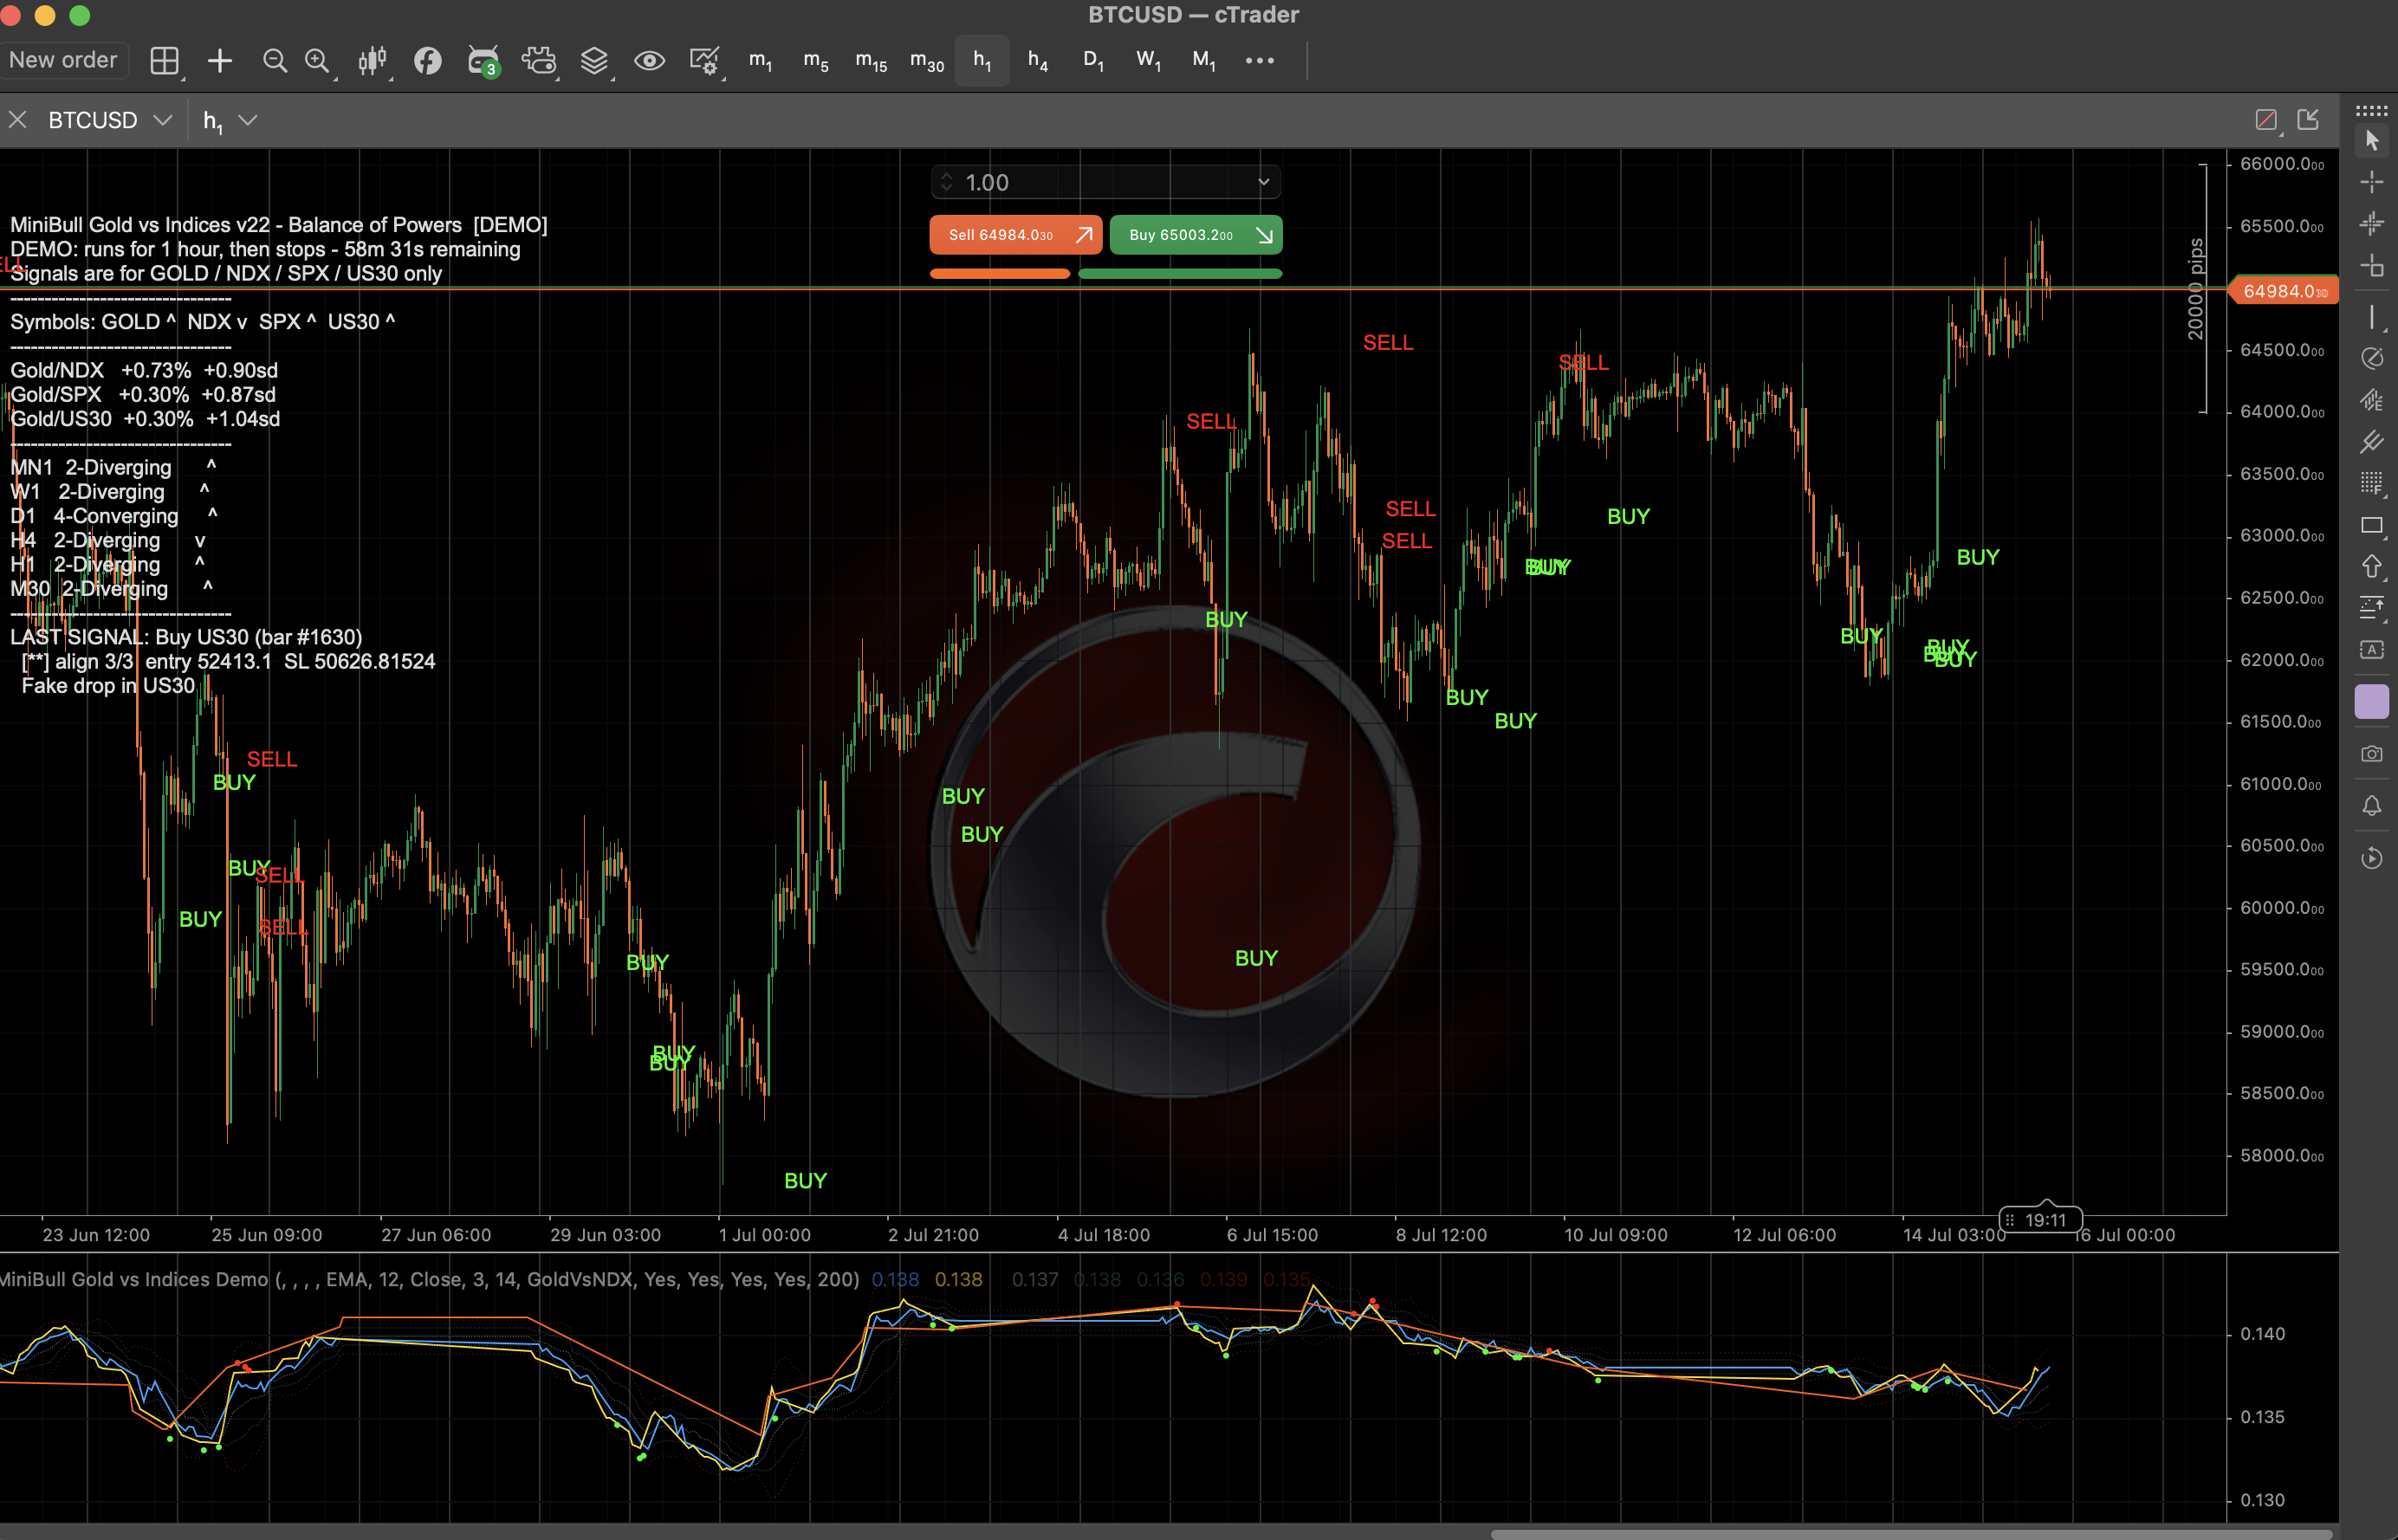2398x1540 pixels.
Task: Toggle the eye viewing options
Action: tap(650, 61)
